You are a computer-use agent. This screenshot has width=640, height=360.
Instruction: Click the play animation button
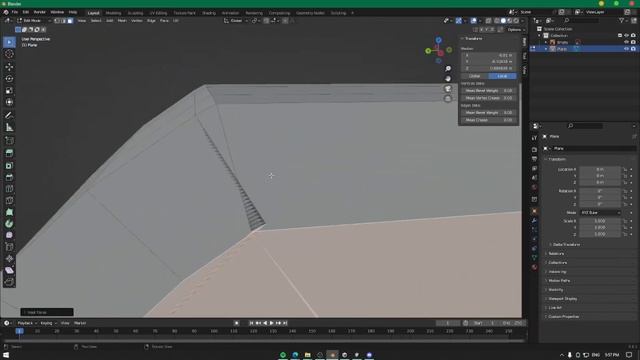pos(272,323)
